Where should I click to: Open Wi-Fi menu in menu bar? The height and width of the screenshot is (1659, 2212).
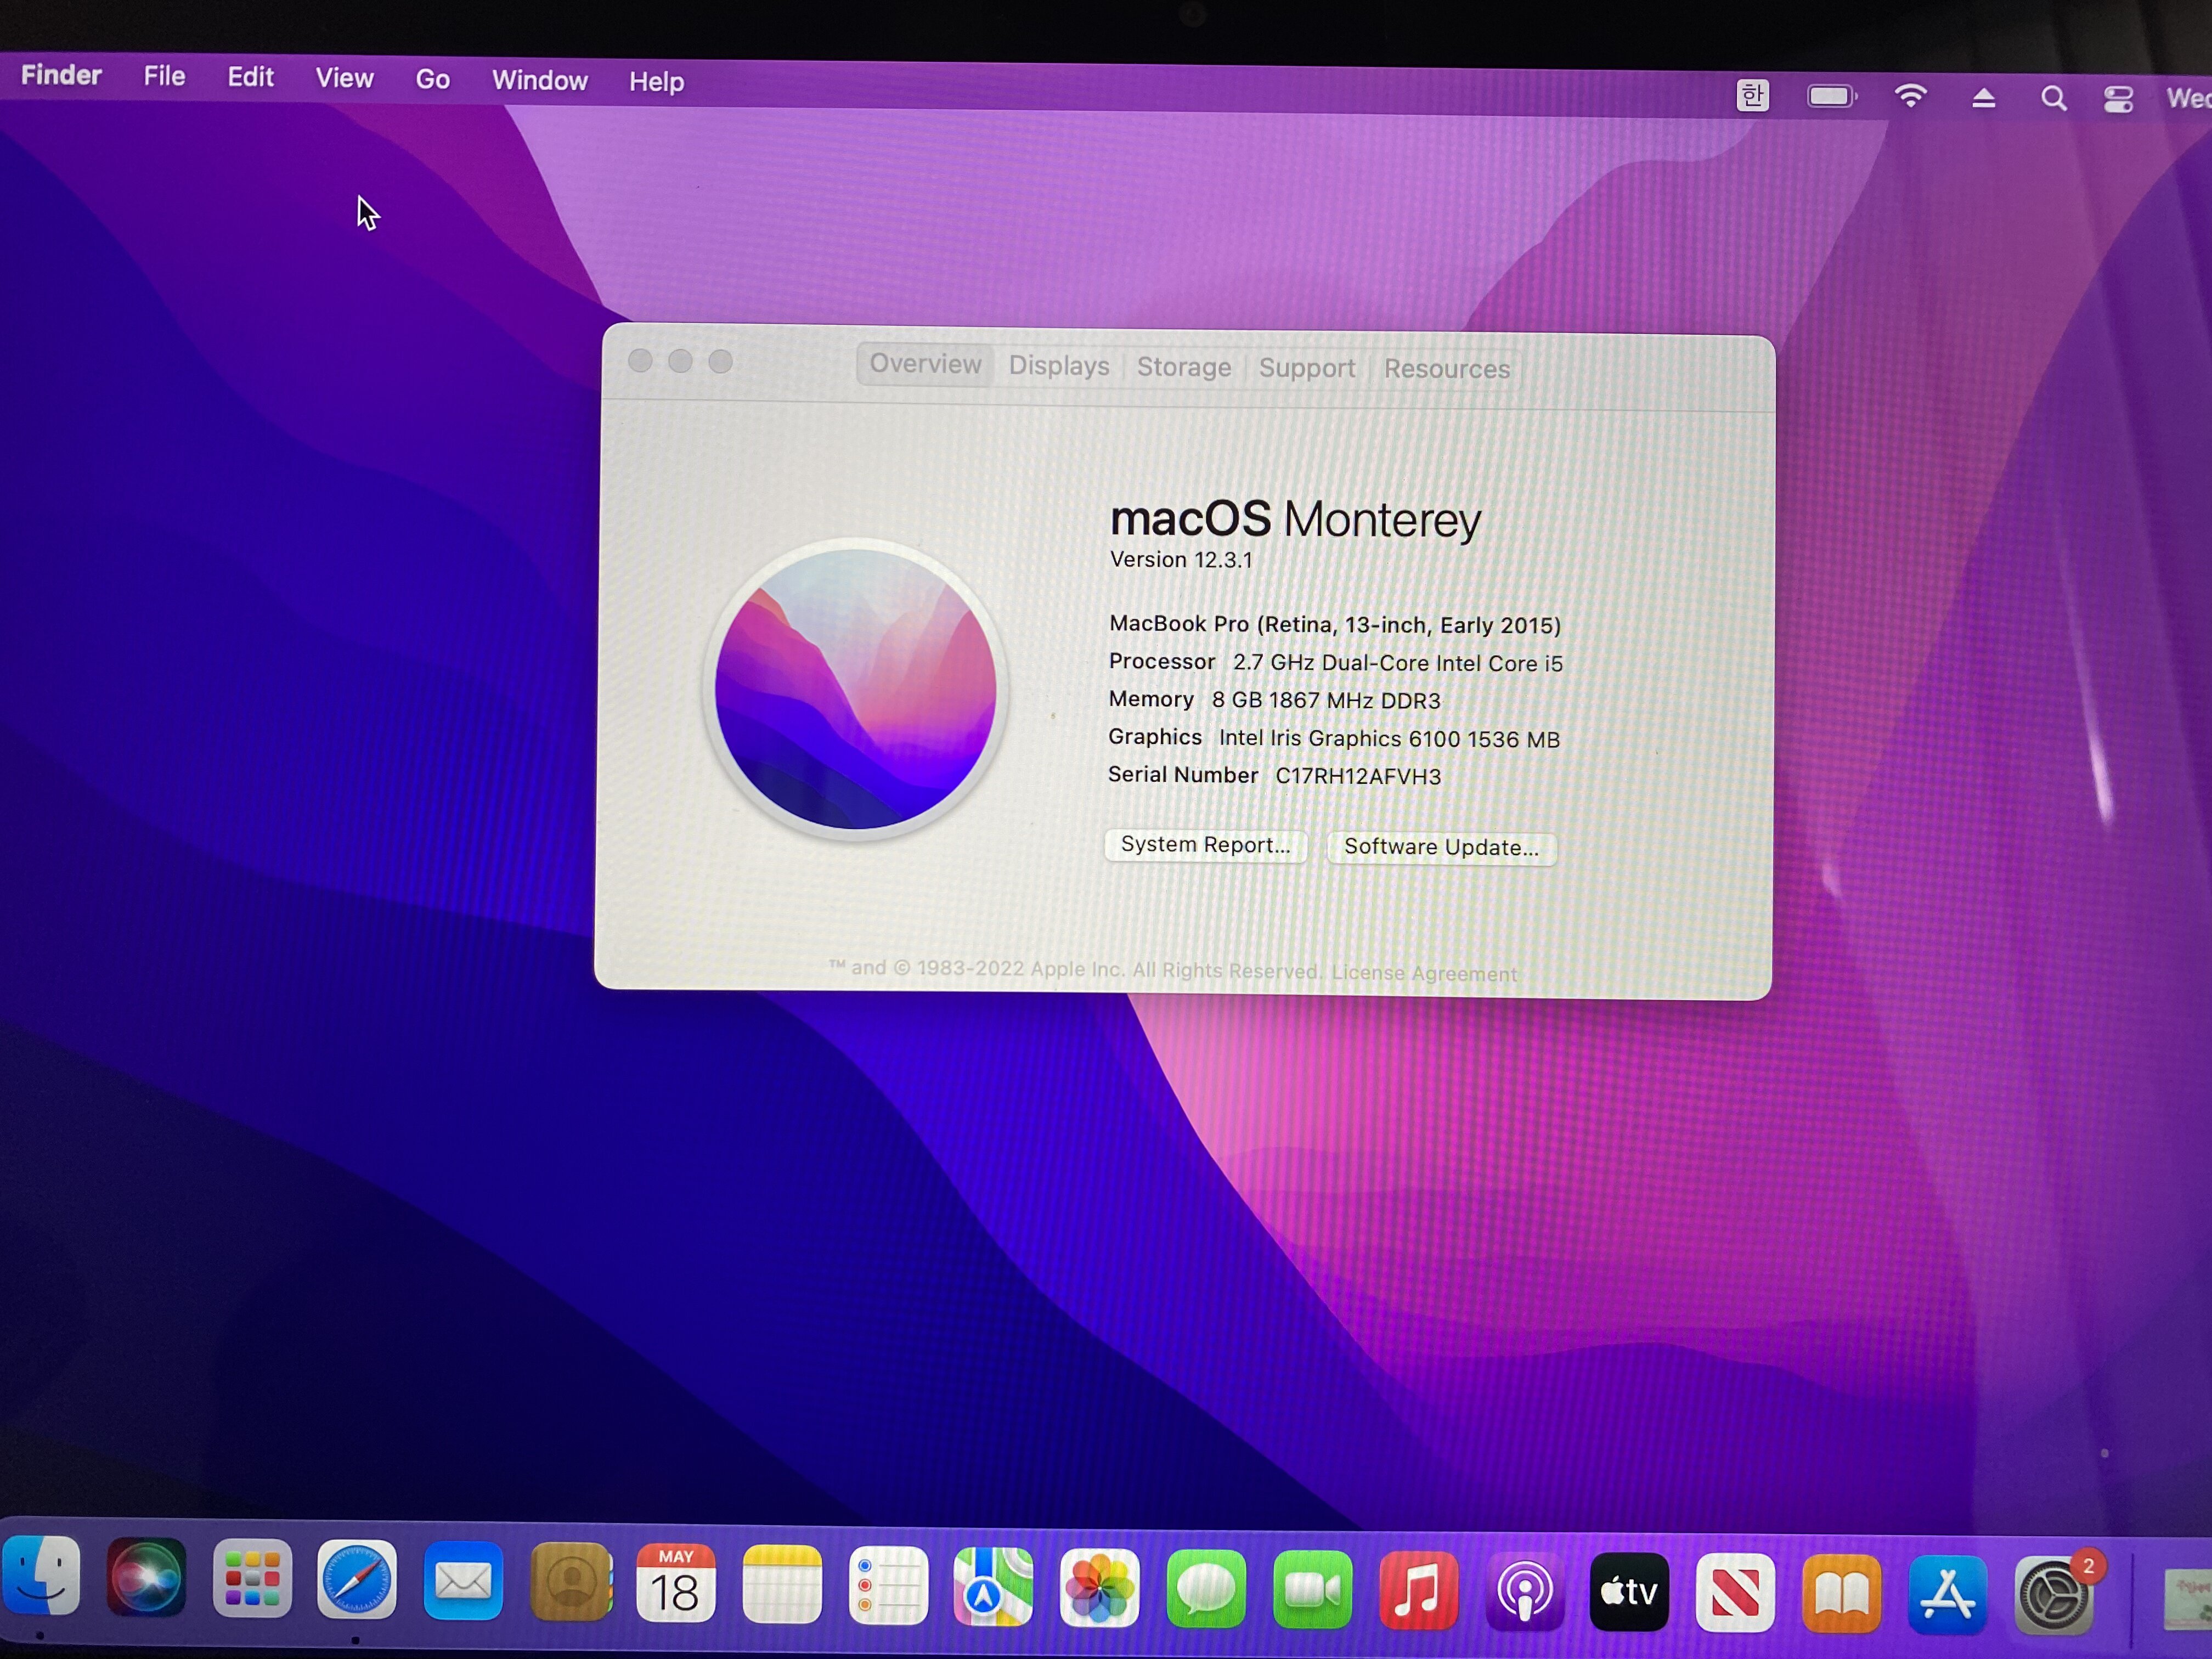pos(1910,96)
